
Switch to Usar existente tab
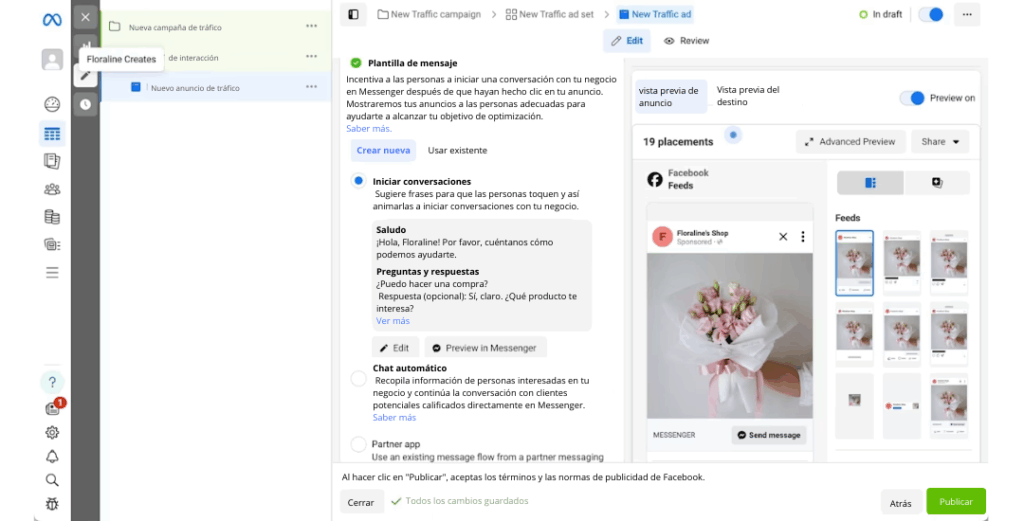(457, 151)
